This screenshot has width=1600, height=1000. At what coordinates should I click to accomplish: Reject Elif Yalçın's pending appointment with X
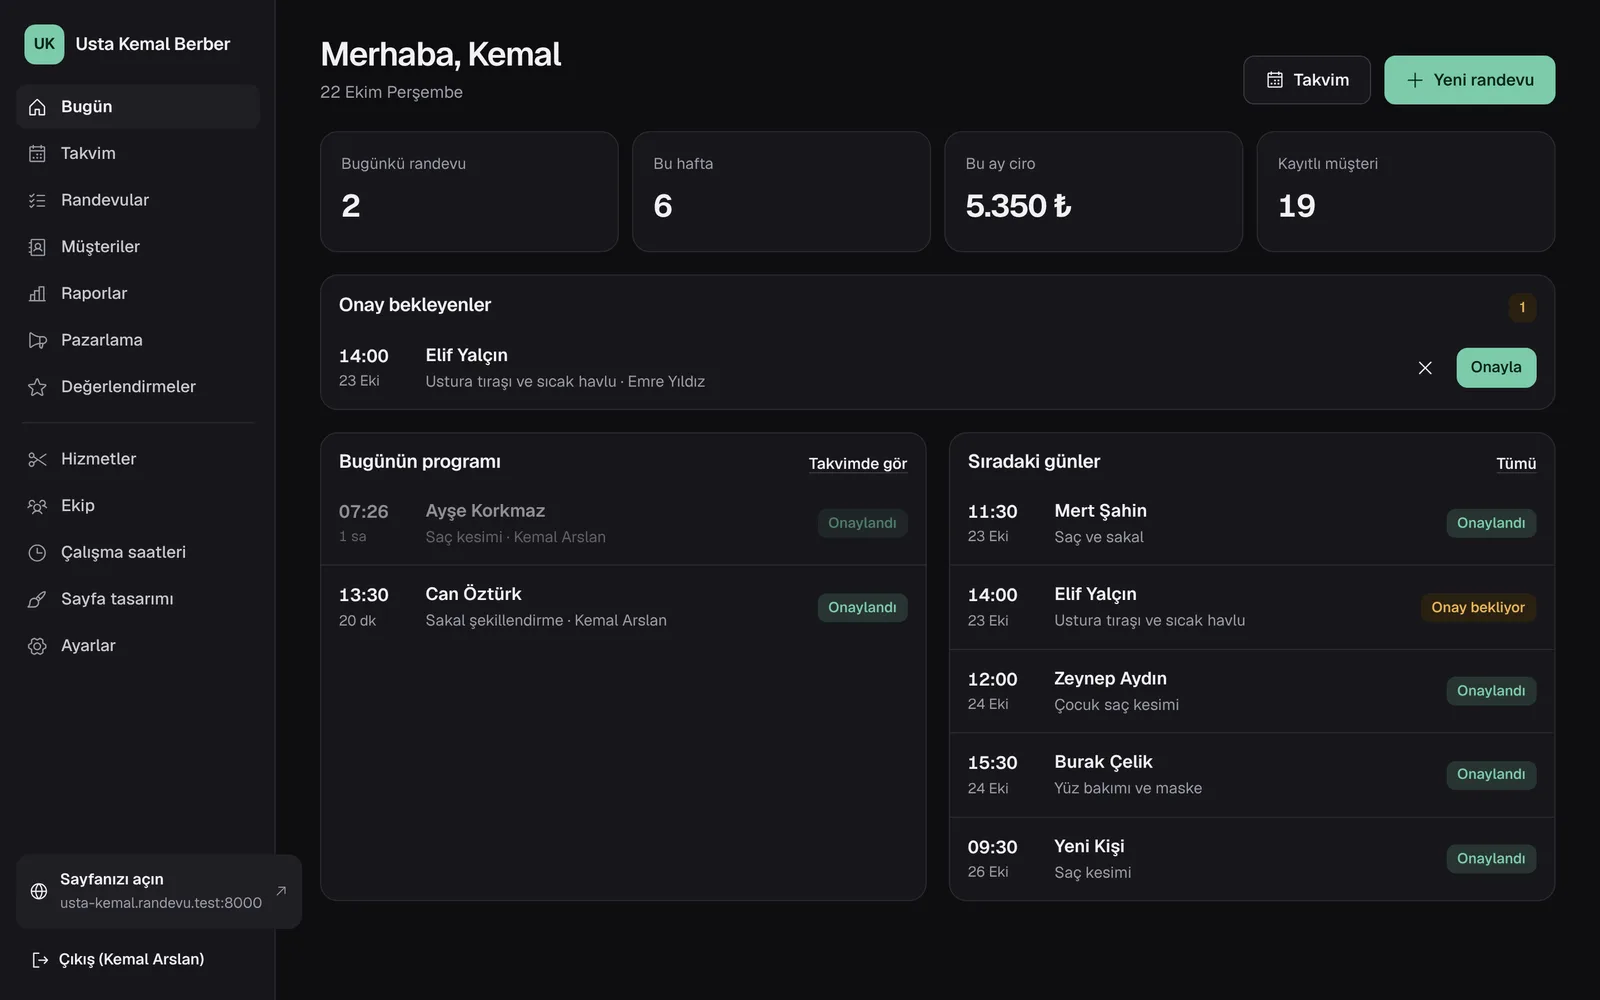[x=1425, y=368]
